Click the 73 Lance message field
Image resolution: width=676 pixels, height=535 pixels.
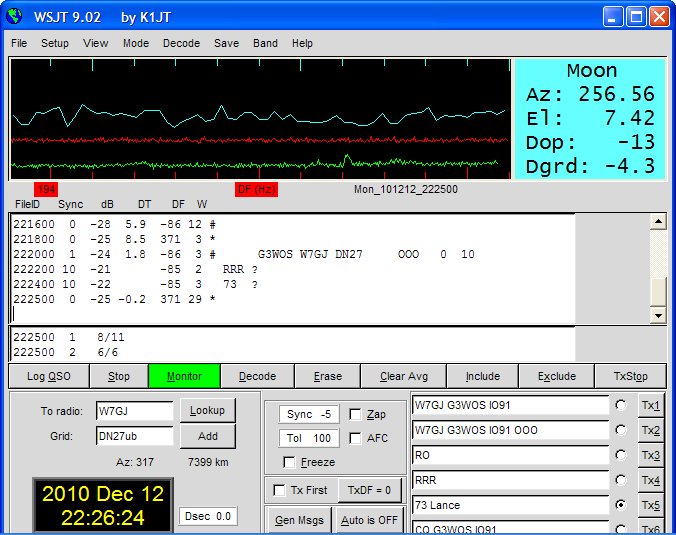click(x=510, y=505)
